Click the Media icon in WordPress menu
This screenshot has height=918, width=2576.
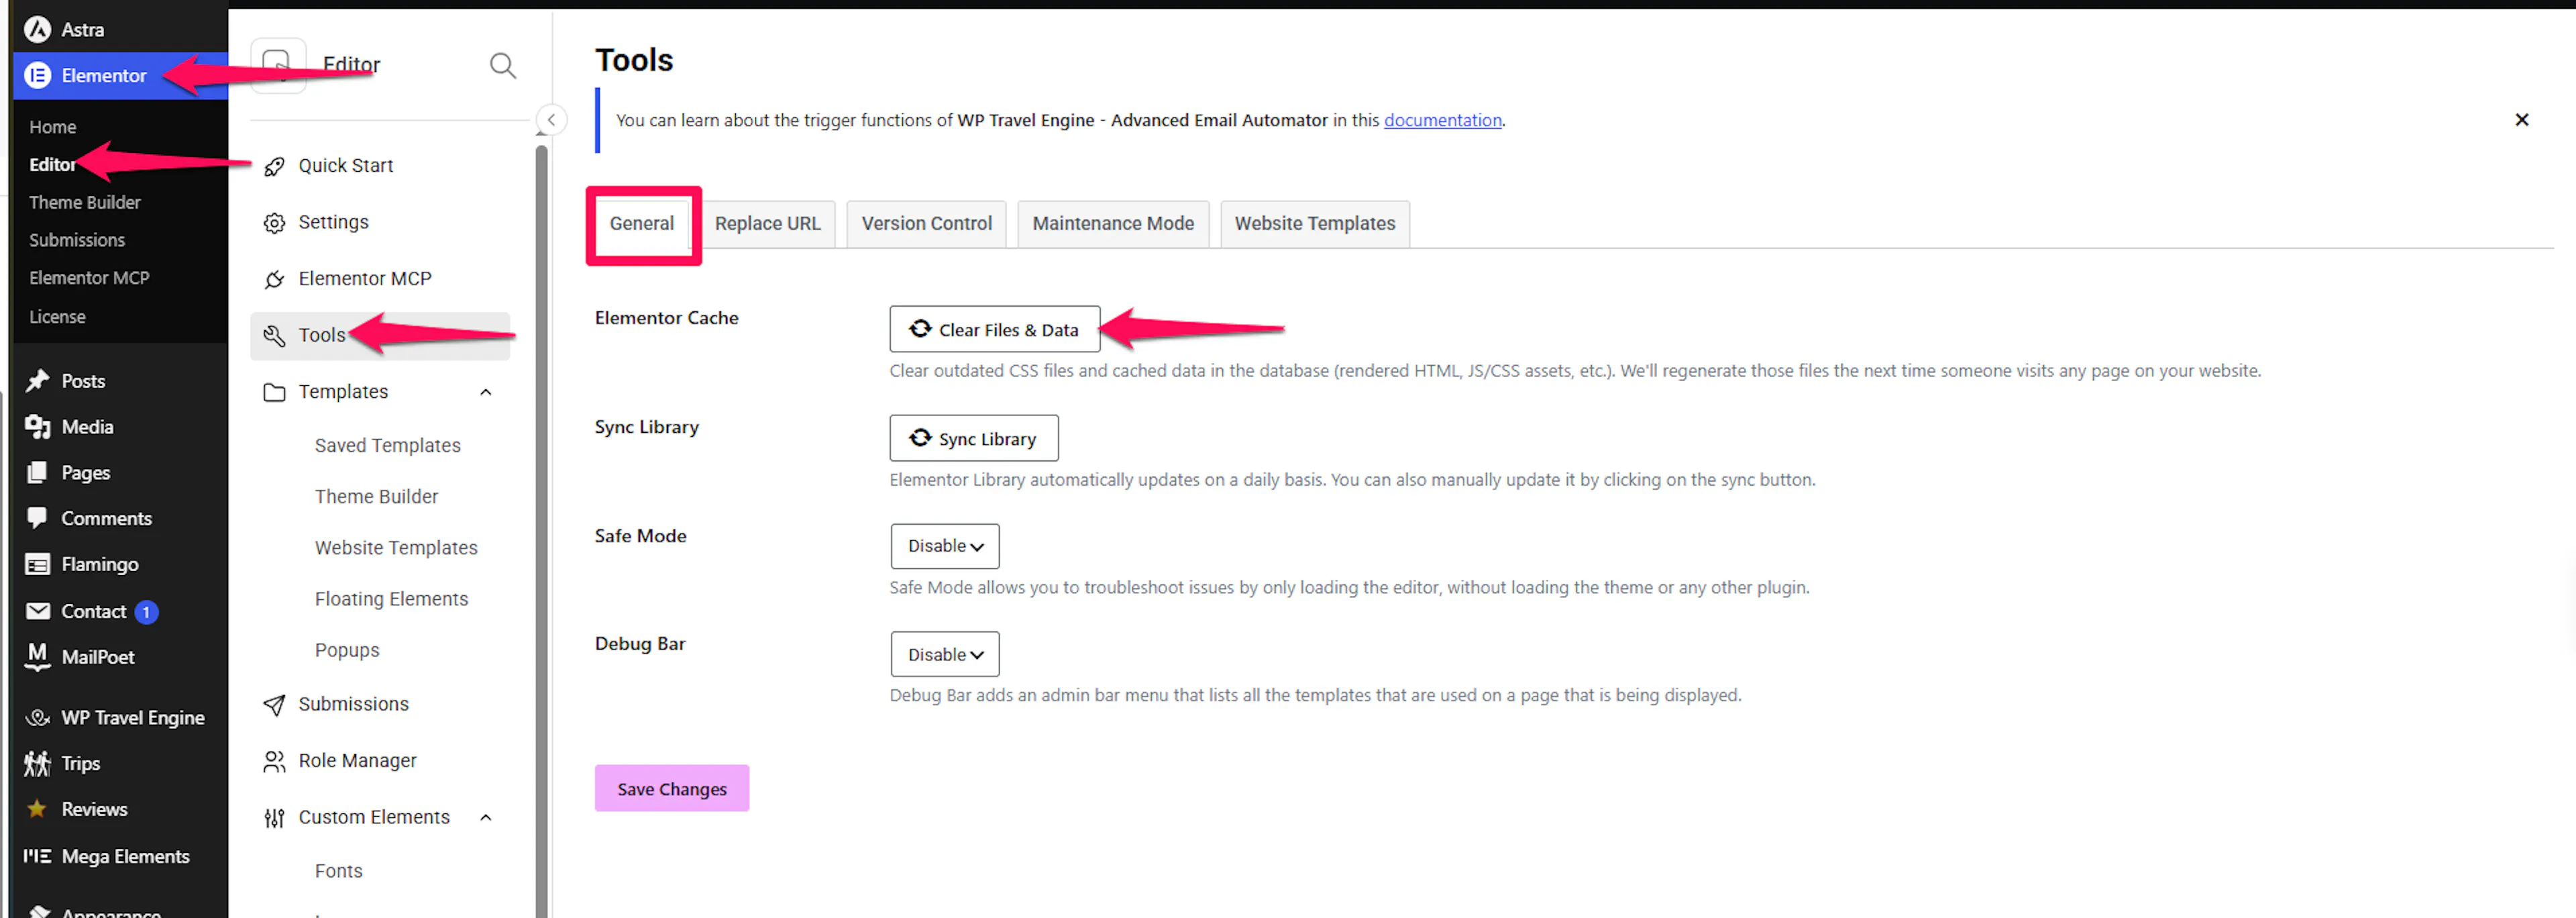point(37,427)
